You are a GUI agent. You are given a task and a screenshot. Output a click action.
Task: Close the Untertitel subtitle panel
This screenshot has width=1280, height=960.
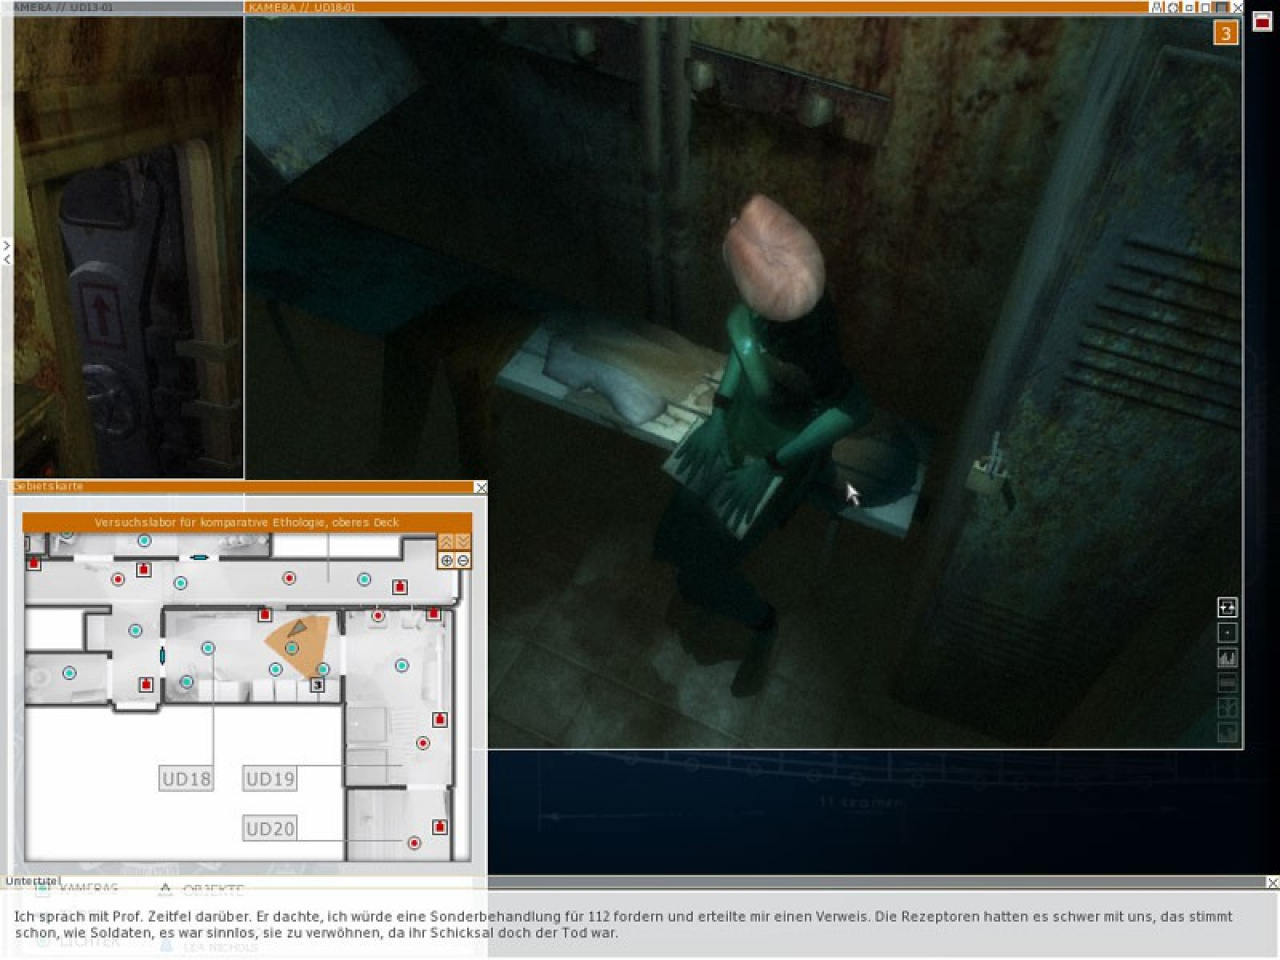click(x=1272, y=882)
